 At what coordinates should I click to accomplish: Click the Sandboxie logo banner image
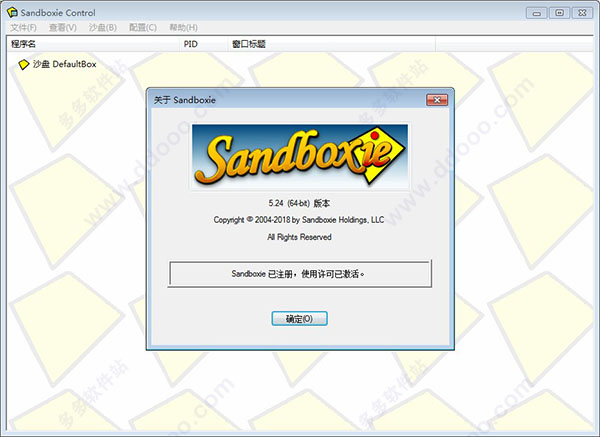(x=300, y=157)
